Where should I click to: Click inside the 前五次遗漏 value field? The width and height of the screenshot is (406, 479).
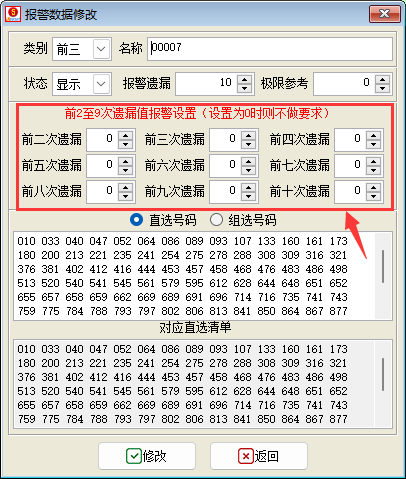[102, 165]
